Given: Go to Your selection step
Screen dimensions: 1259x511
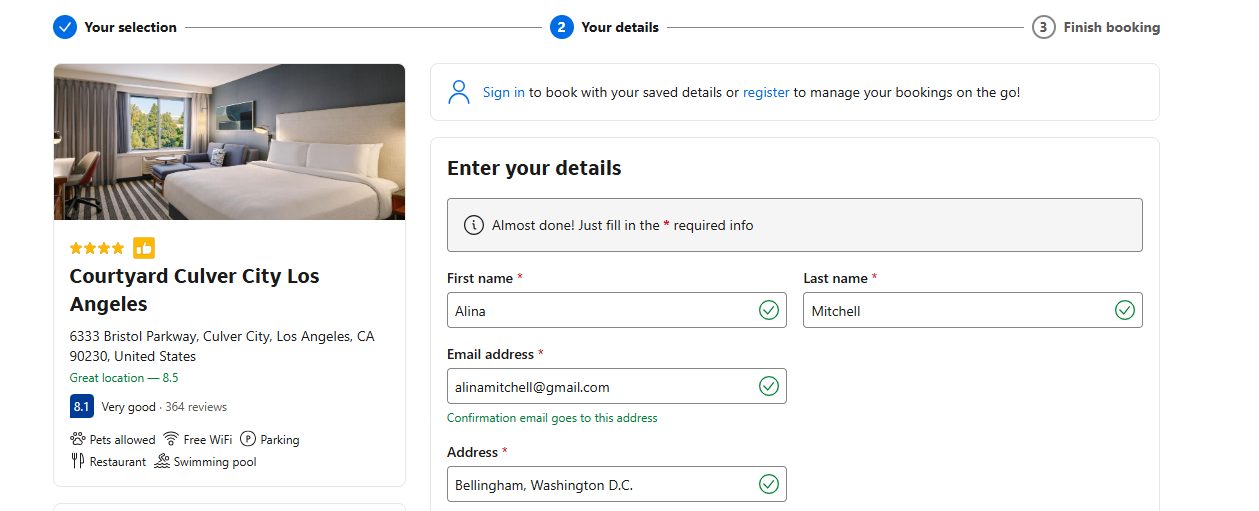Looking at the screenshot, I should tap(131, 27).
